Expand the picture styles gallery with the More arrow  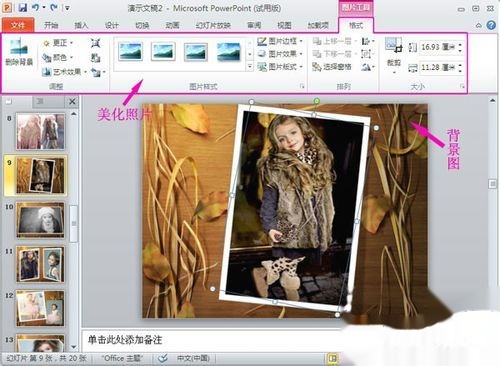pyautogui.click(x=250, y=67)
